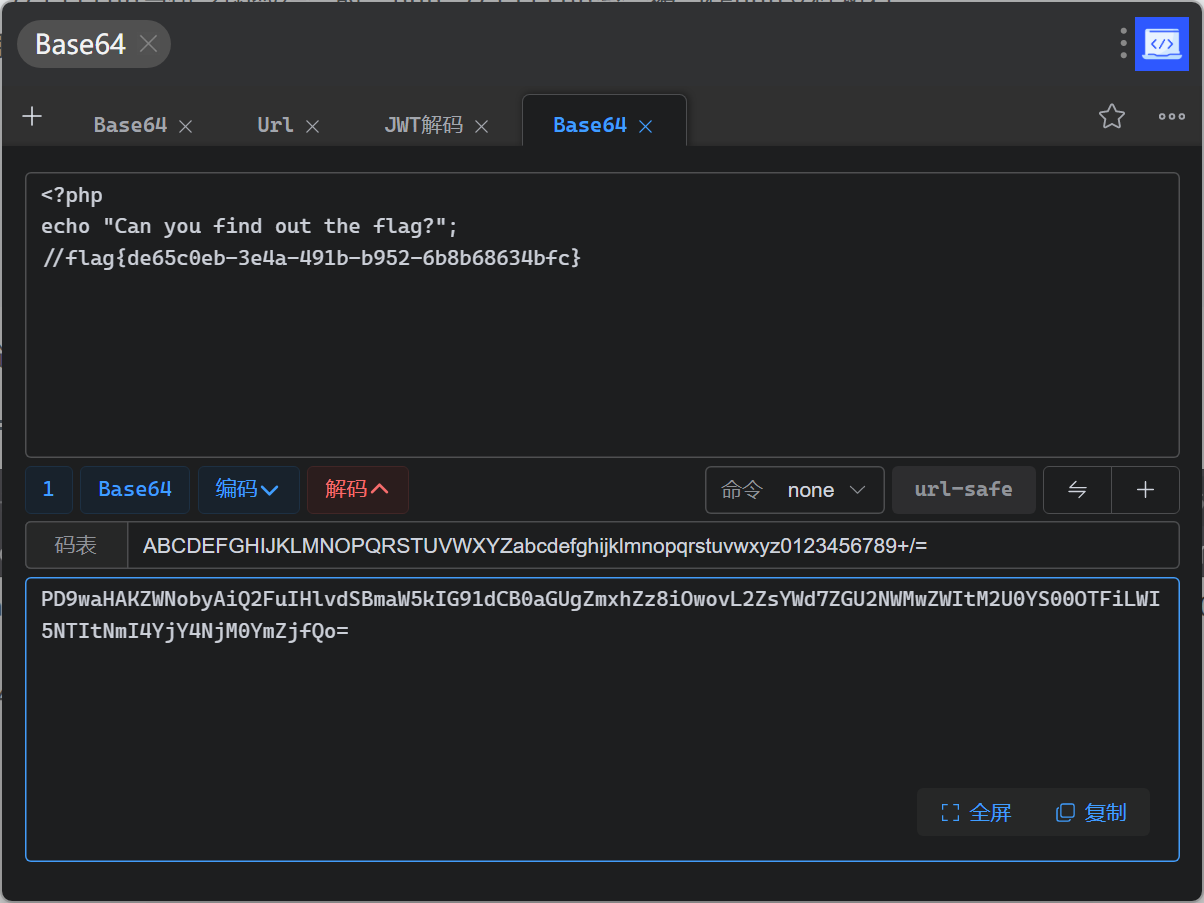Expand the encoded text with 全屏

(976, 813)
